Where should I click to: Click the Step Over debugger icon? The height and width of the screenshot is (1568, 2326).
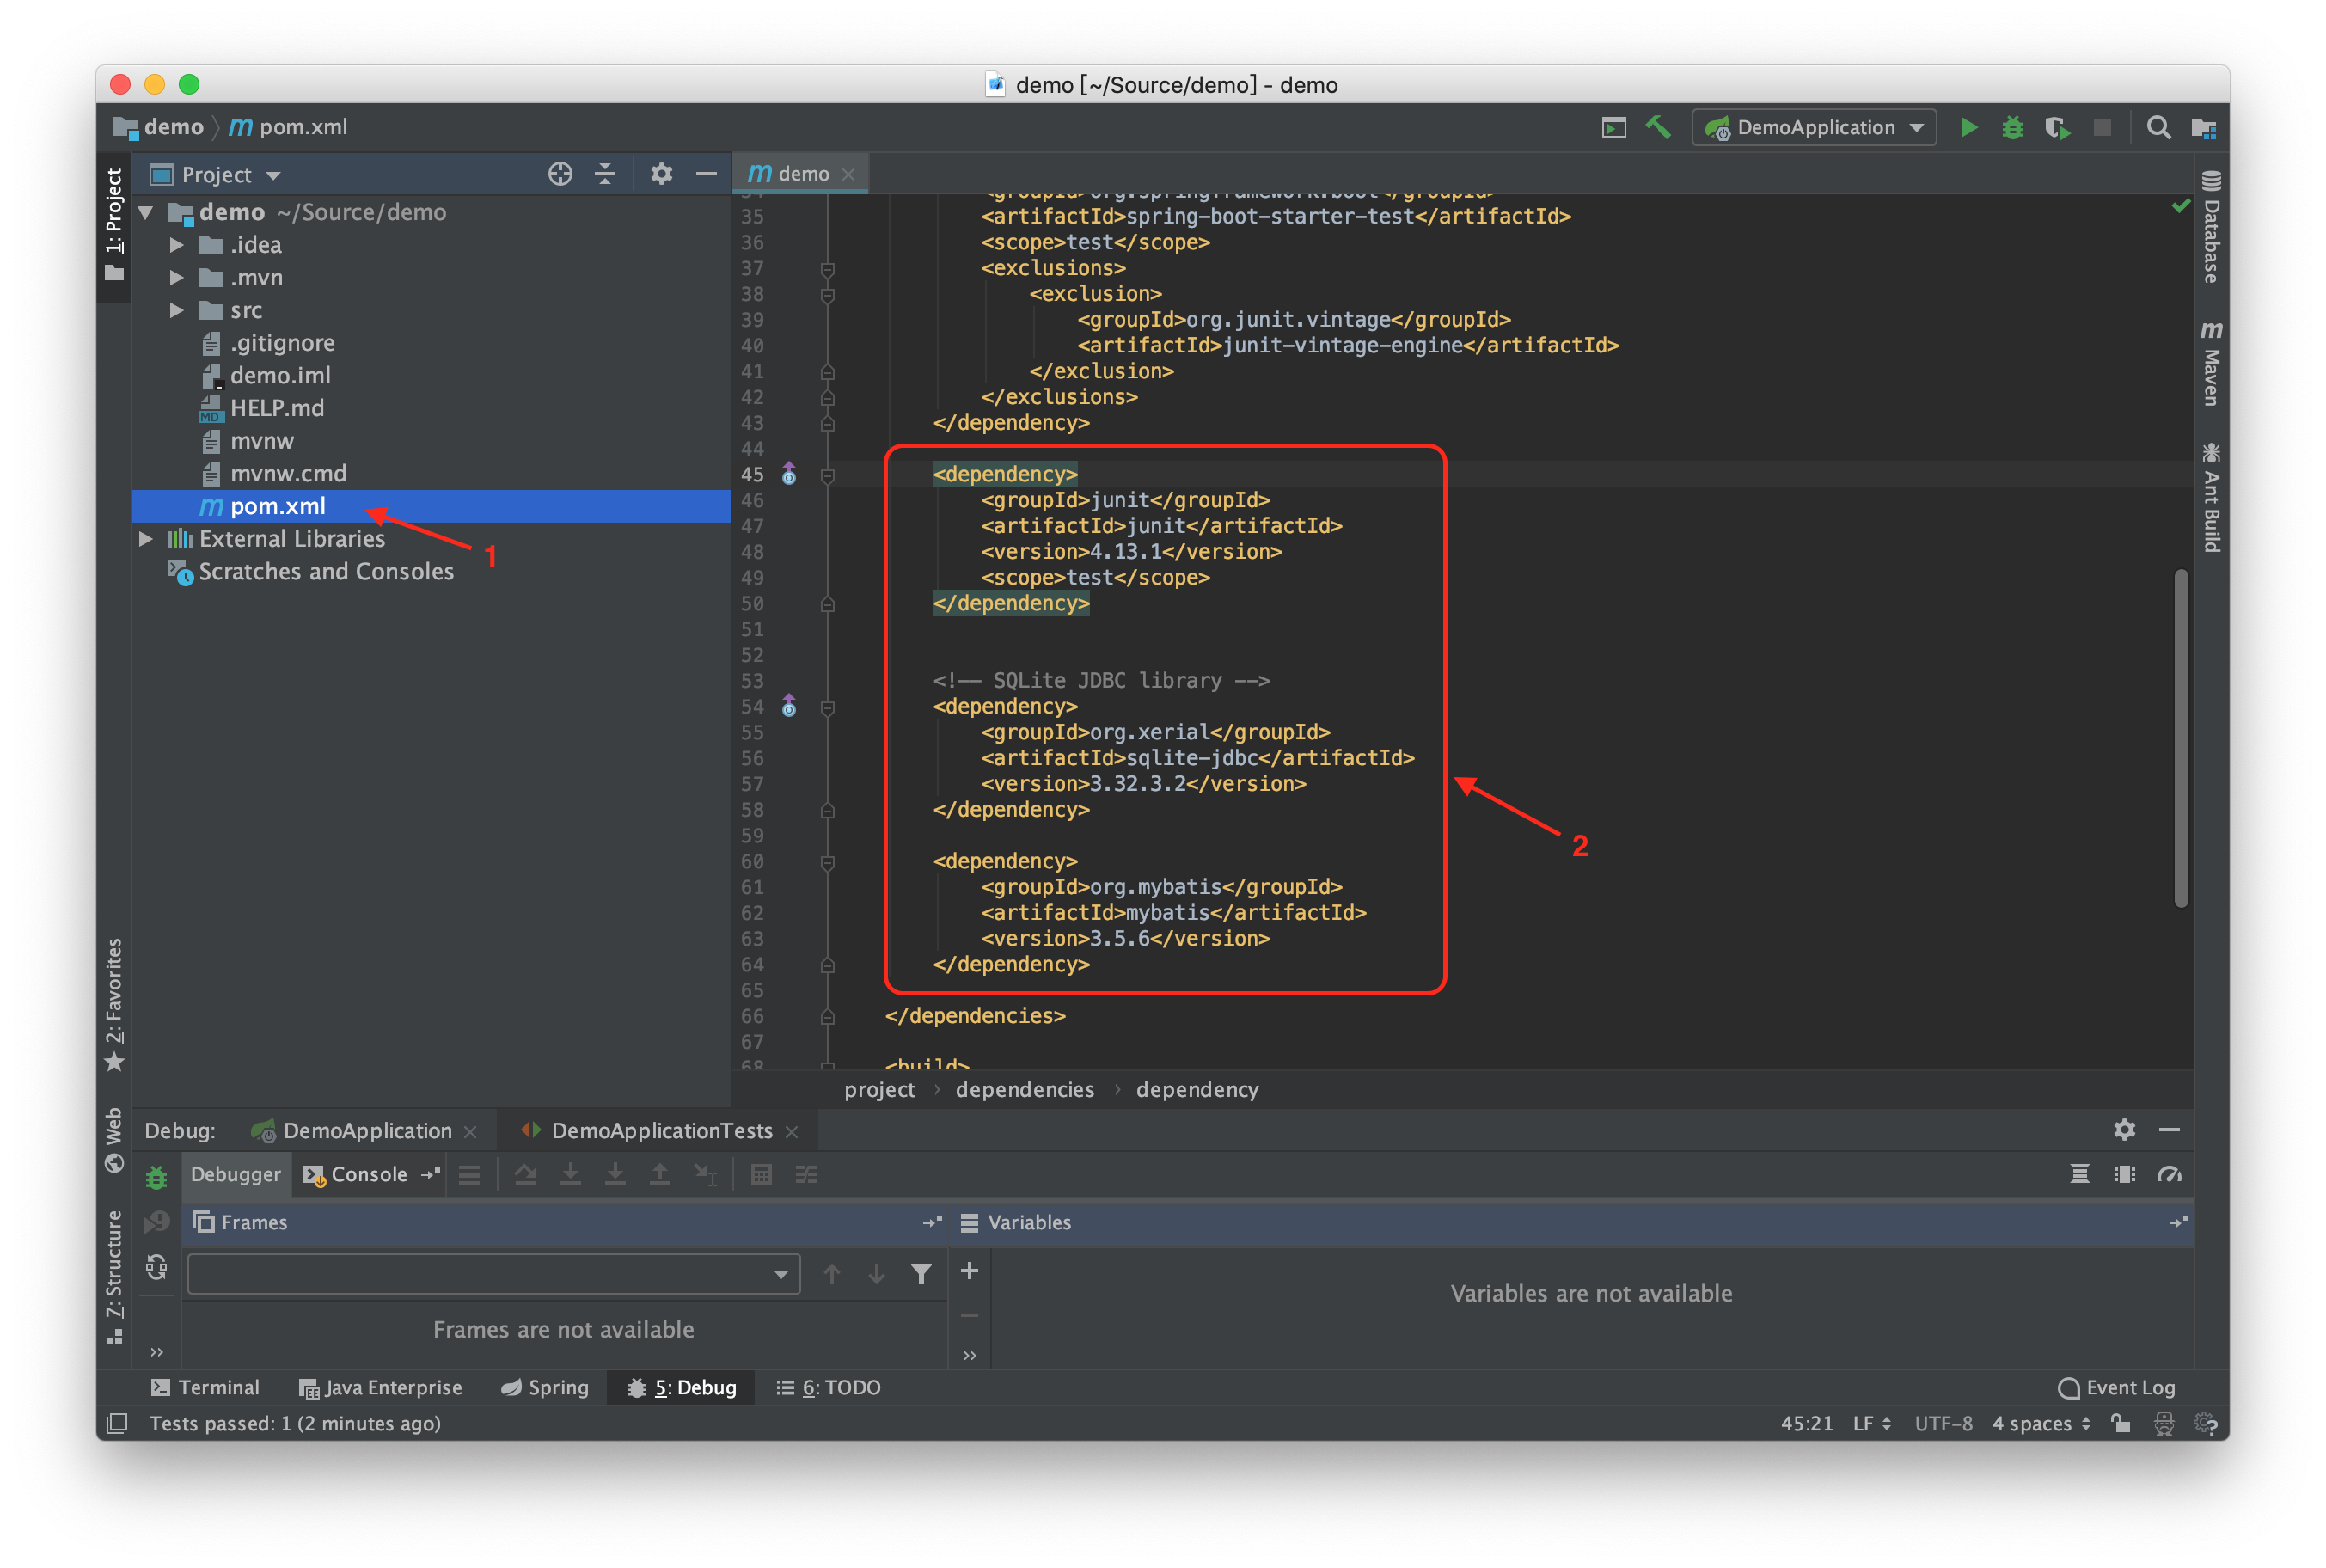(x=525, y=1174)
